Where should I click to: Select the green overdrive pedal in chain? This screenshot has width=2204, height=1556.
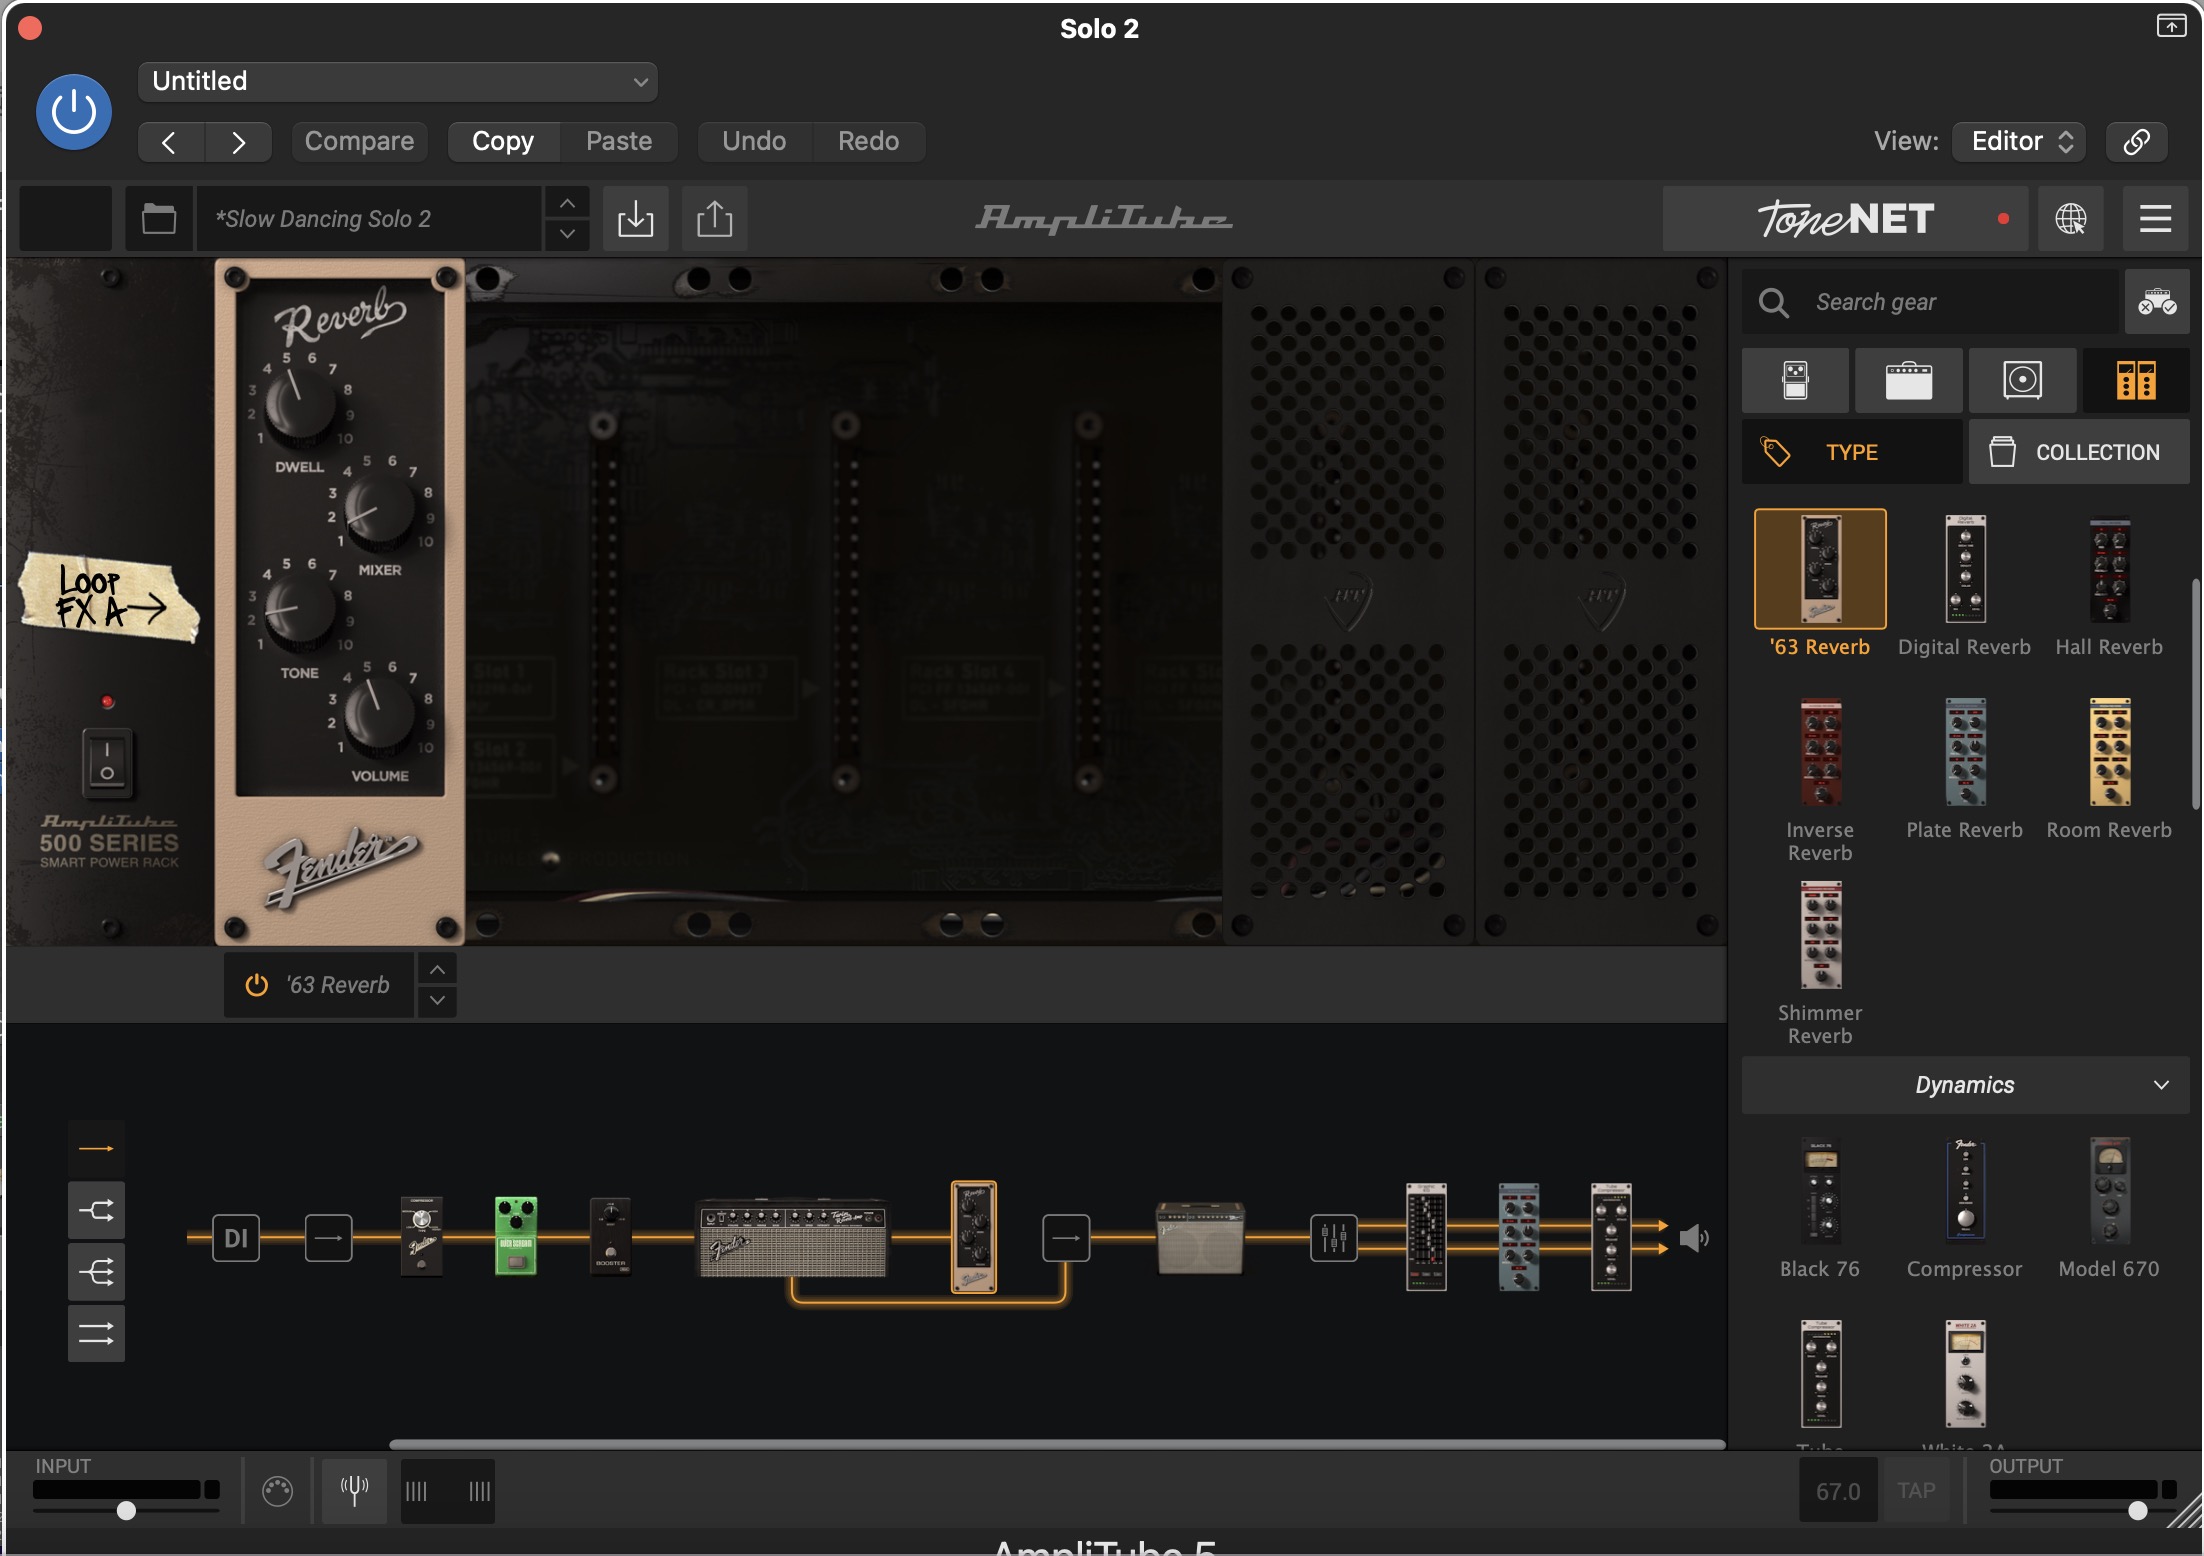click(516, 1236)
